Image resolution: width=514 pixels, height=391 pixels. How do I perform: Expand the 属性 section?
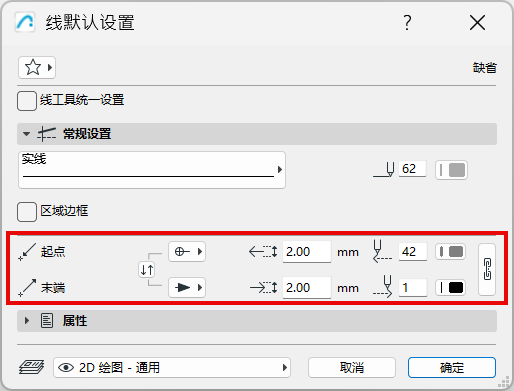(27, 321)
